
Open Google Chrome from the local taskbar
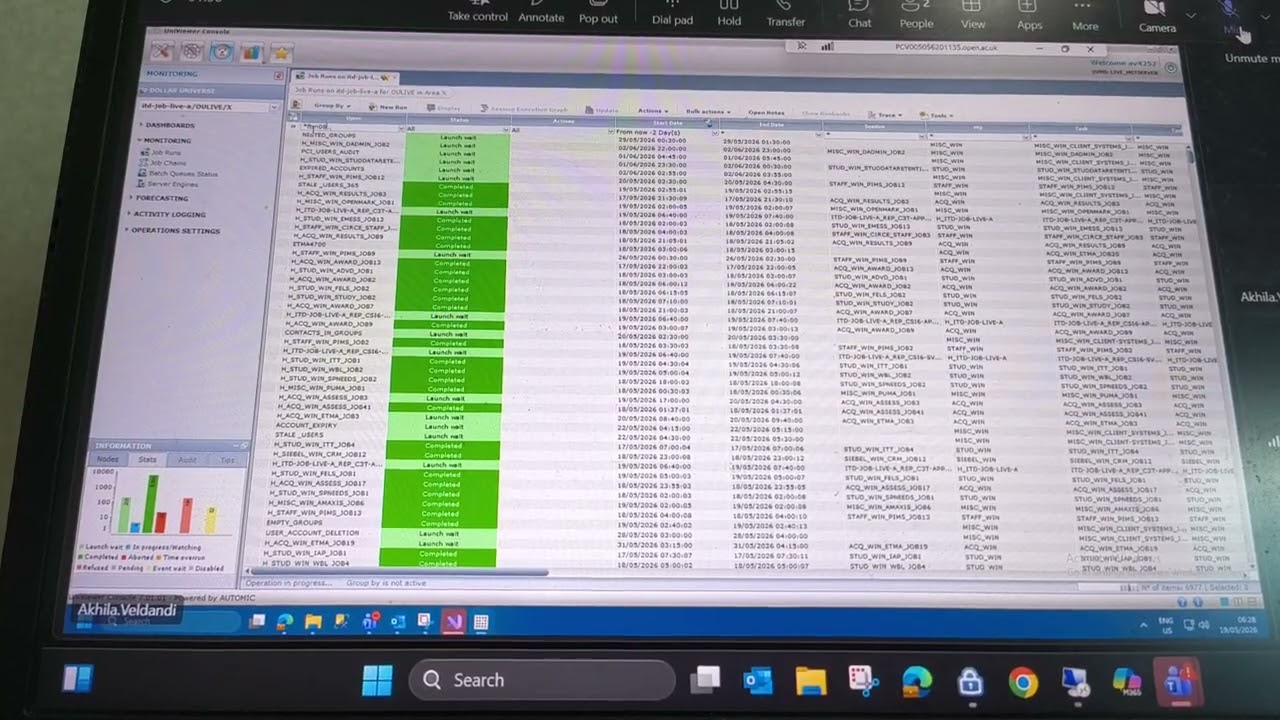click(1022, 683)
